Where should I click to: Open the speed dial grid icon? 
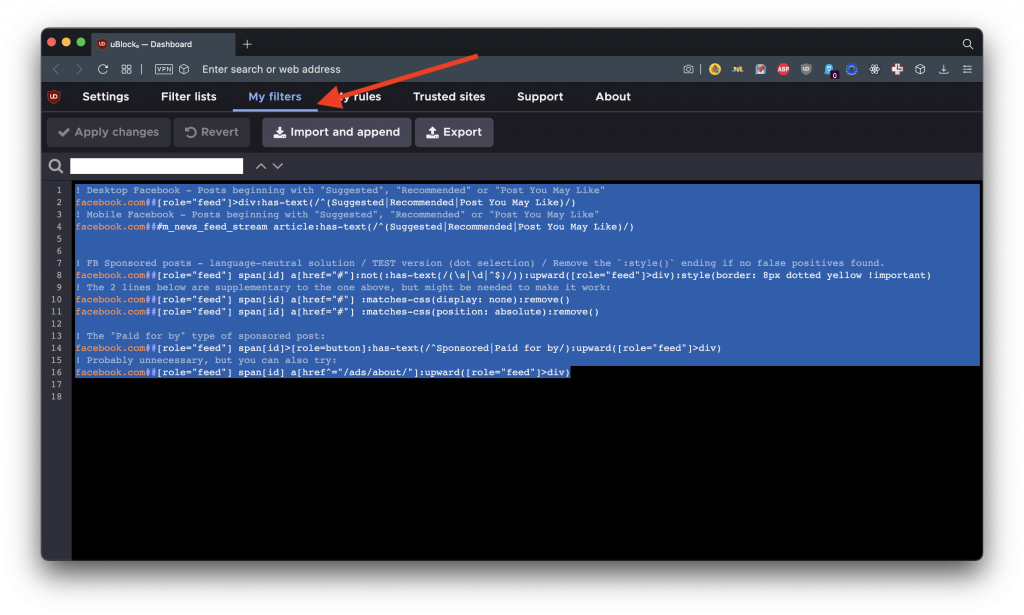click(x=127, y=70)
